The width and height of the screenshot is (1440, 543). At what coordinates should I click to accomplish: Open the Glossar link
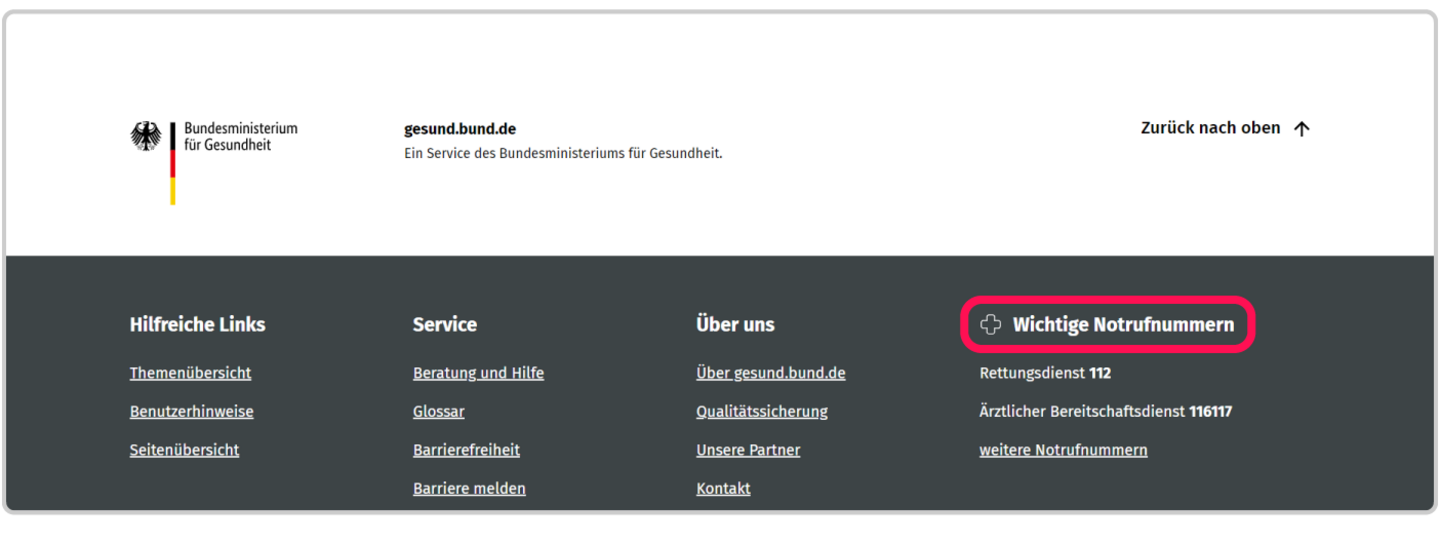click(x=438, y=412)
